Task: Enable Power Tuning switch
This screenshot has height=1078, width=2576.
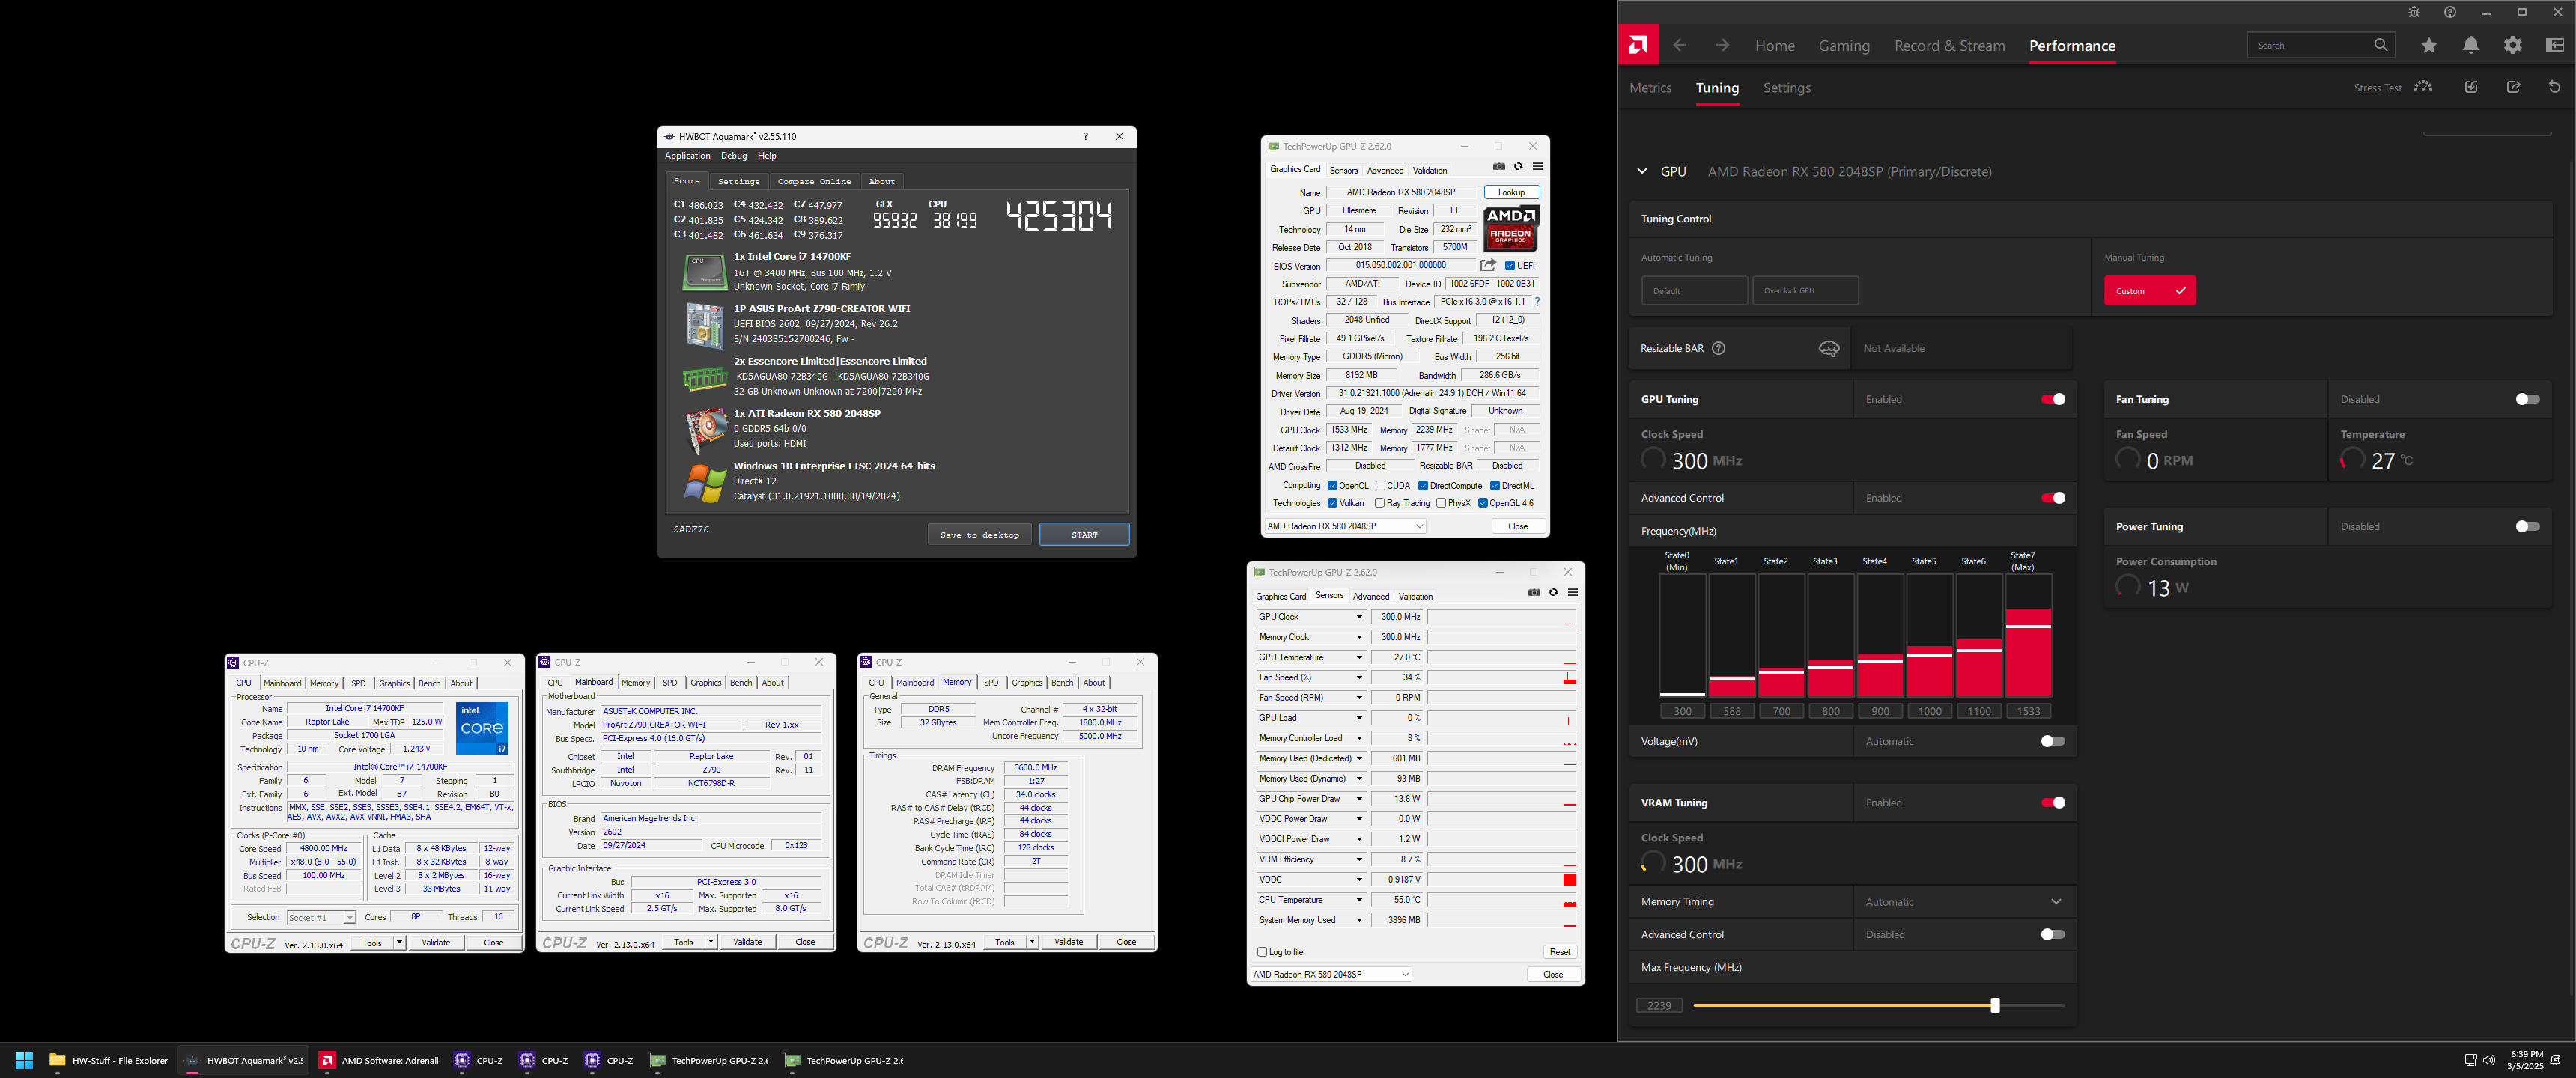Action: click(2527, 526)
